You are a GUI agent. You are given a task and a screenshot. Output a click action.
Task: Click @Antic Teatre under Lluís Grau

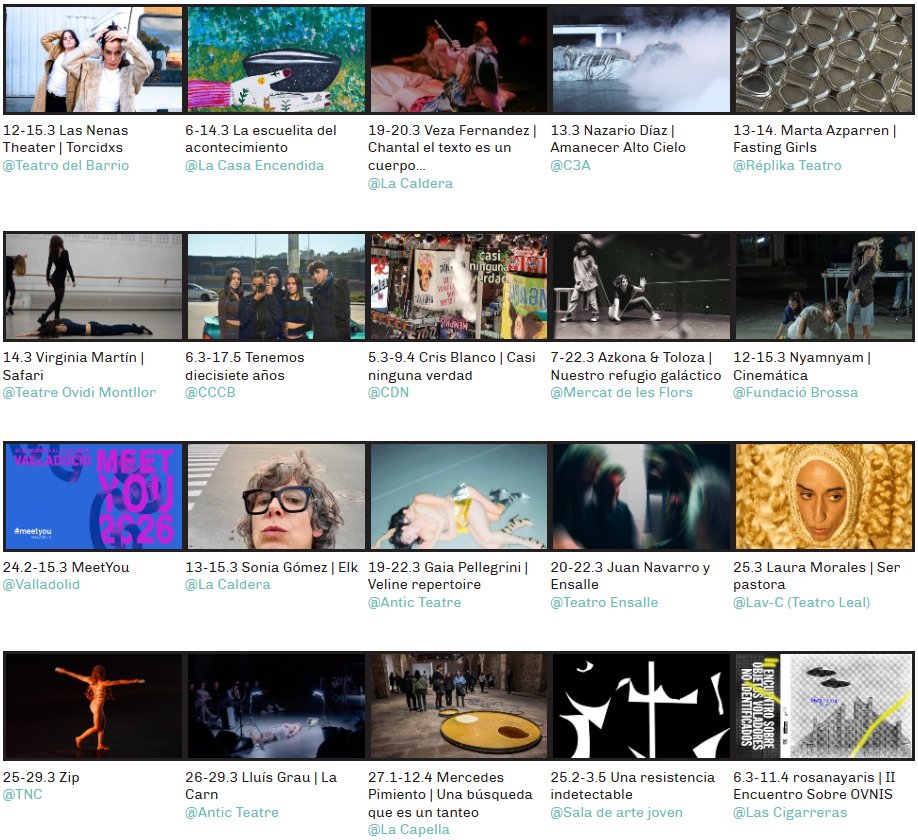pyautogui.click(x=232, y=812)
